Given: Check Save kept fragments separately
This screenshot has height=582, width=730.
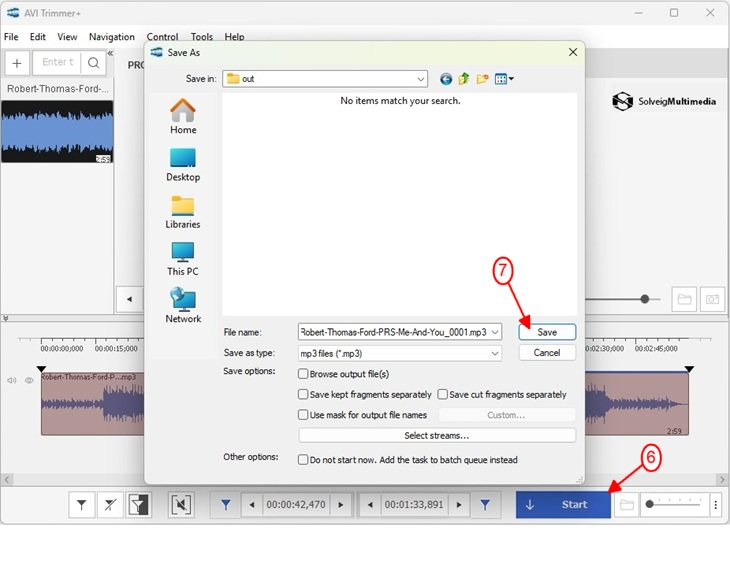Looking at the screenshot, I should tap(303, 394).
